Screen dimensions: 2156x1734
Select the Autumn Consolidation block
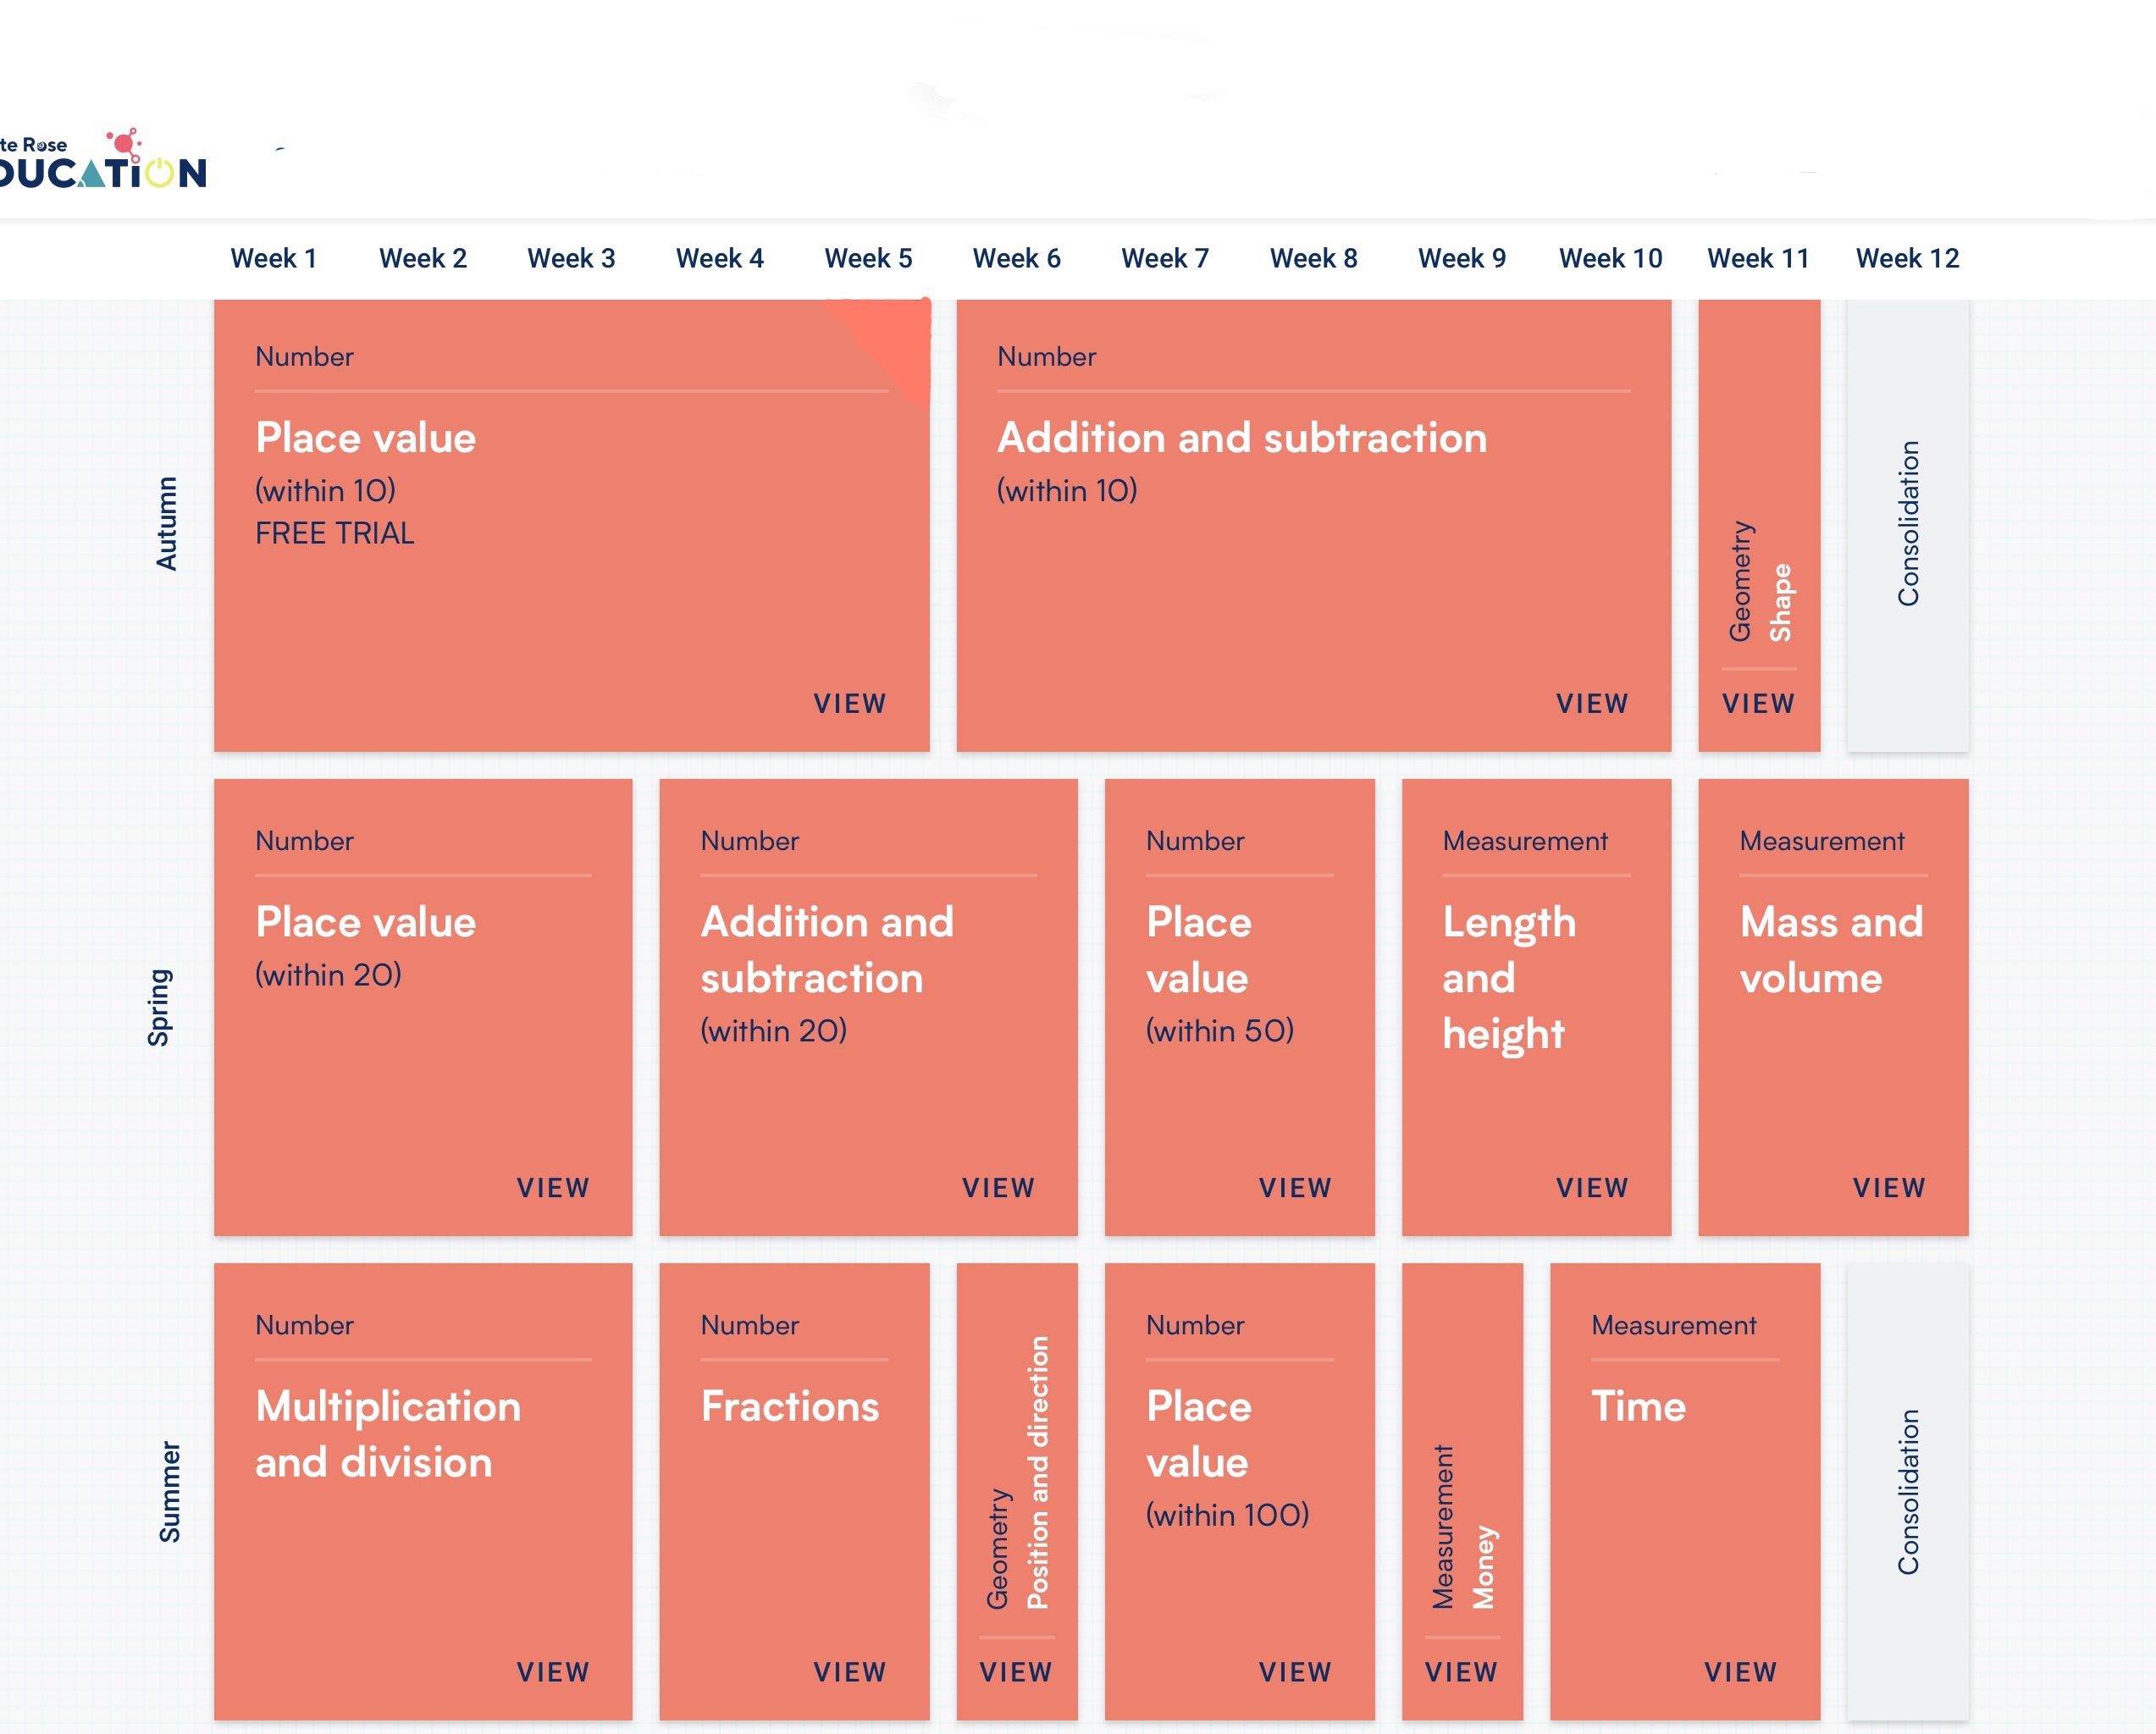point(1907,525)
